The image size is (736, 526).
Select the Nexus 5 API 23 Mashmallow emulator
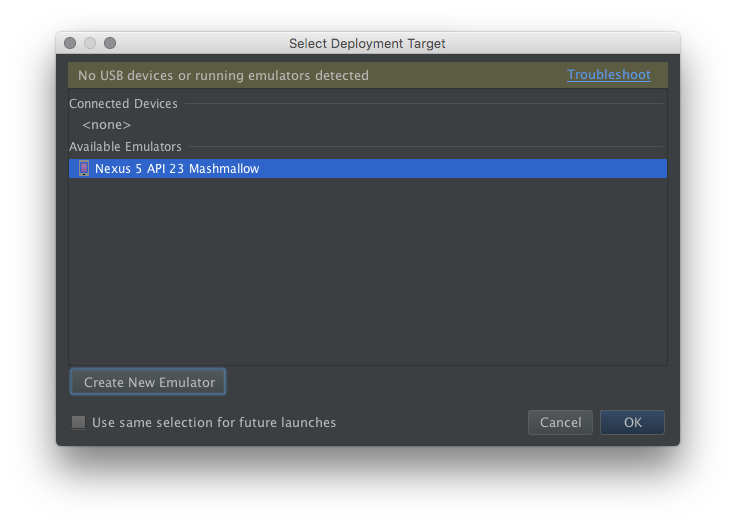tap(177, 169)
